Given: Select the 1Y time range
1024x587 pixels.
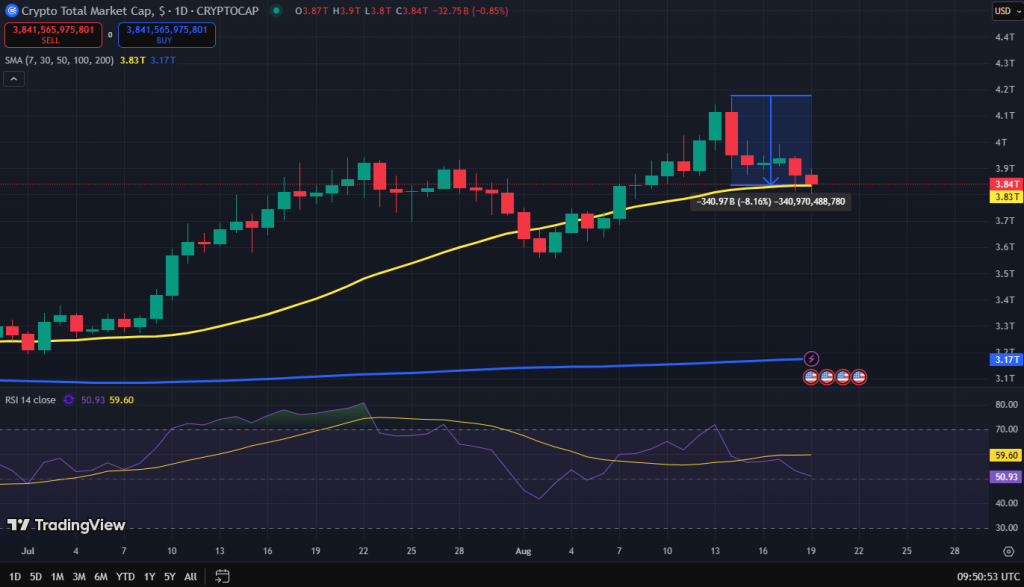Looking at the screenshot, I should pyautogui.click(x=150, y=577).
